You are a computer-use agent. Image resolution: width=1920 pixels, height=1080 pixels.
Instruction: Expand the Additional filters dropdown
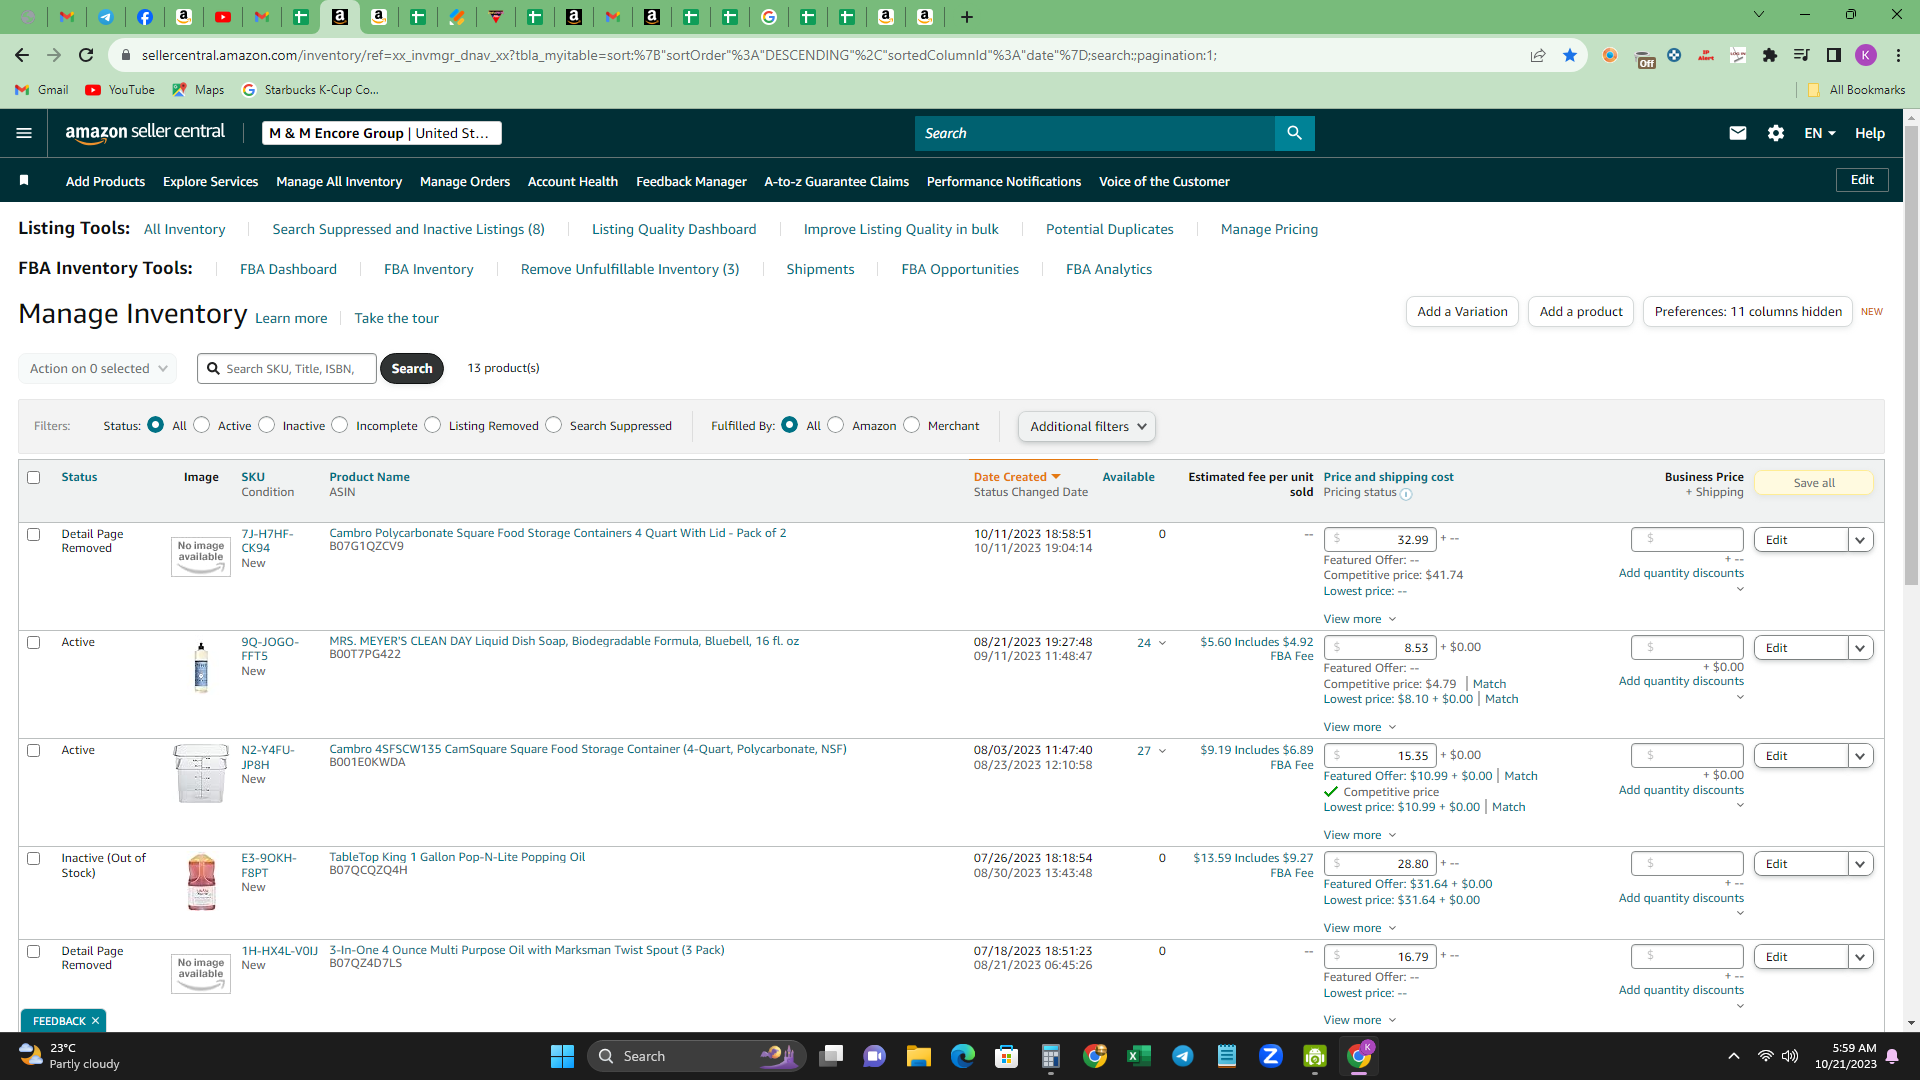point(1087,426)
